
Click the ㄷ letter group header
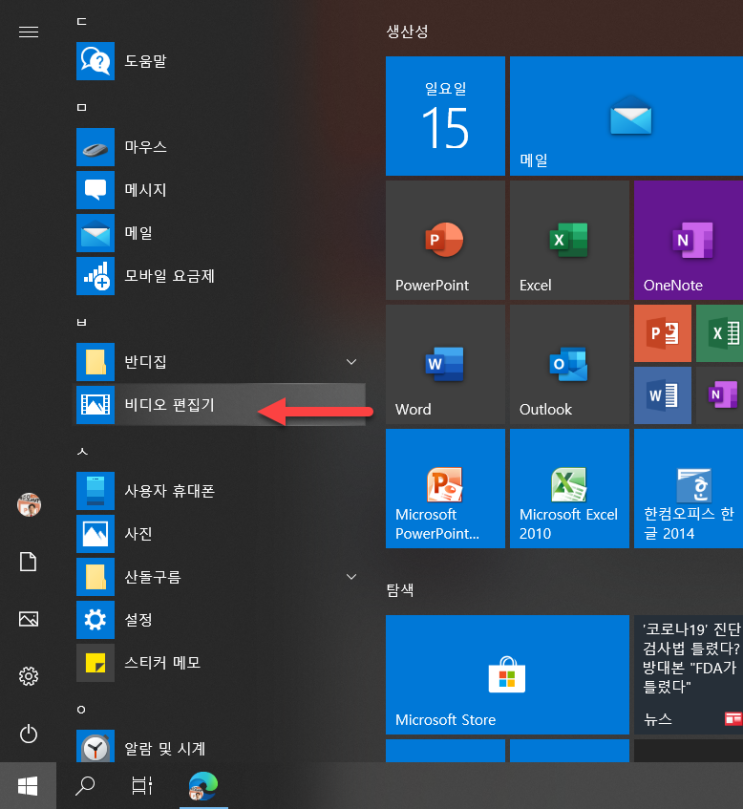pyautogui.click(x=82, y=22)
